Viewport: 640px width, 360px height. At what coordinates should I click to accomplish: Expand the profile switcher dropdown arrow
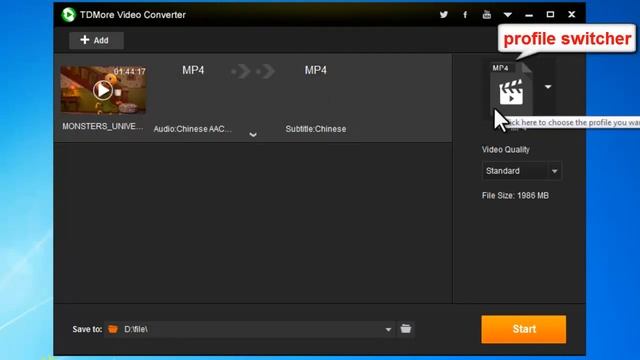(x=548, y=87)
